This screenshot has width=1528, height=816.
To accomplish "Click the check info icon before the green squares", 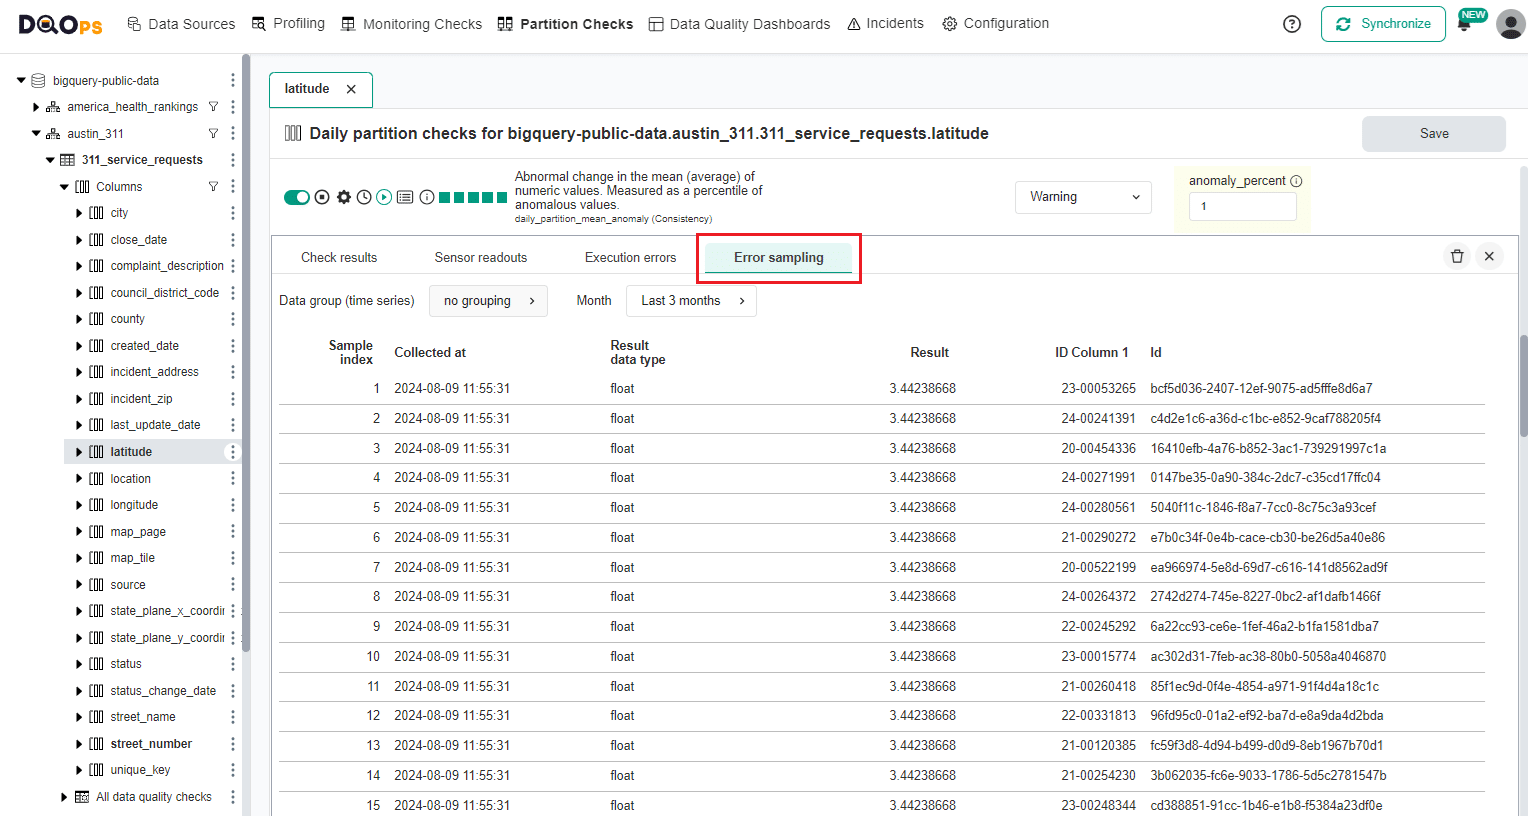I will tap(427, 197).
